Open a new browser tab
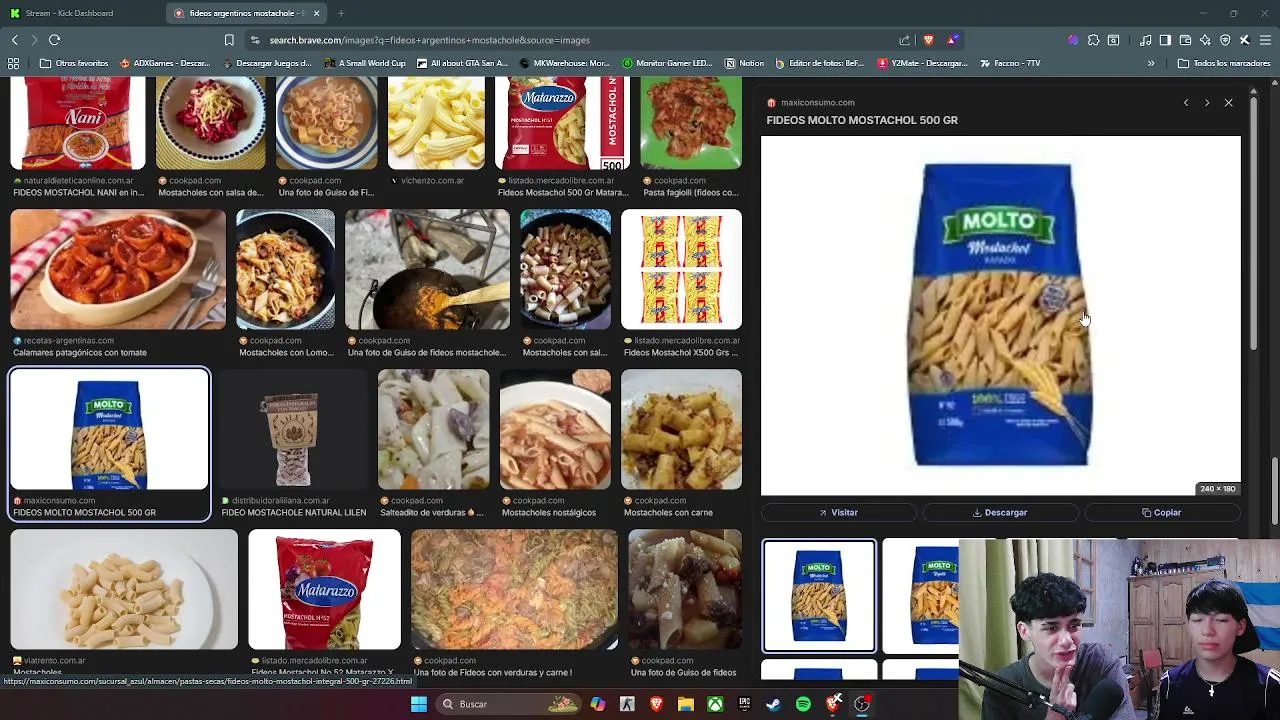 click(x=341, y=13)
